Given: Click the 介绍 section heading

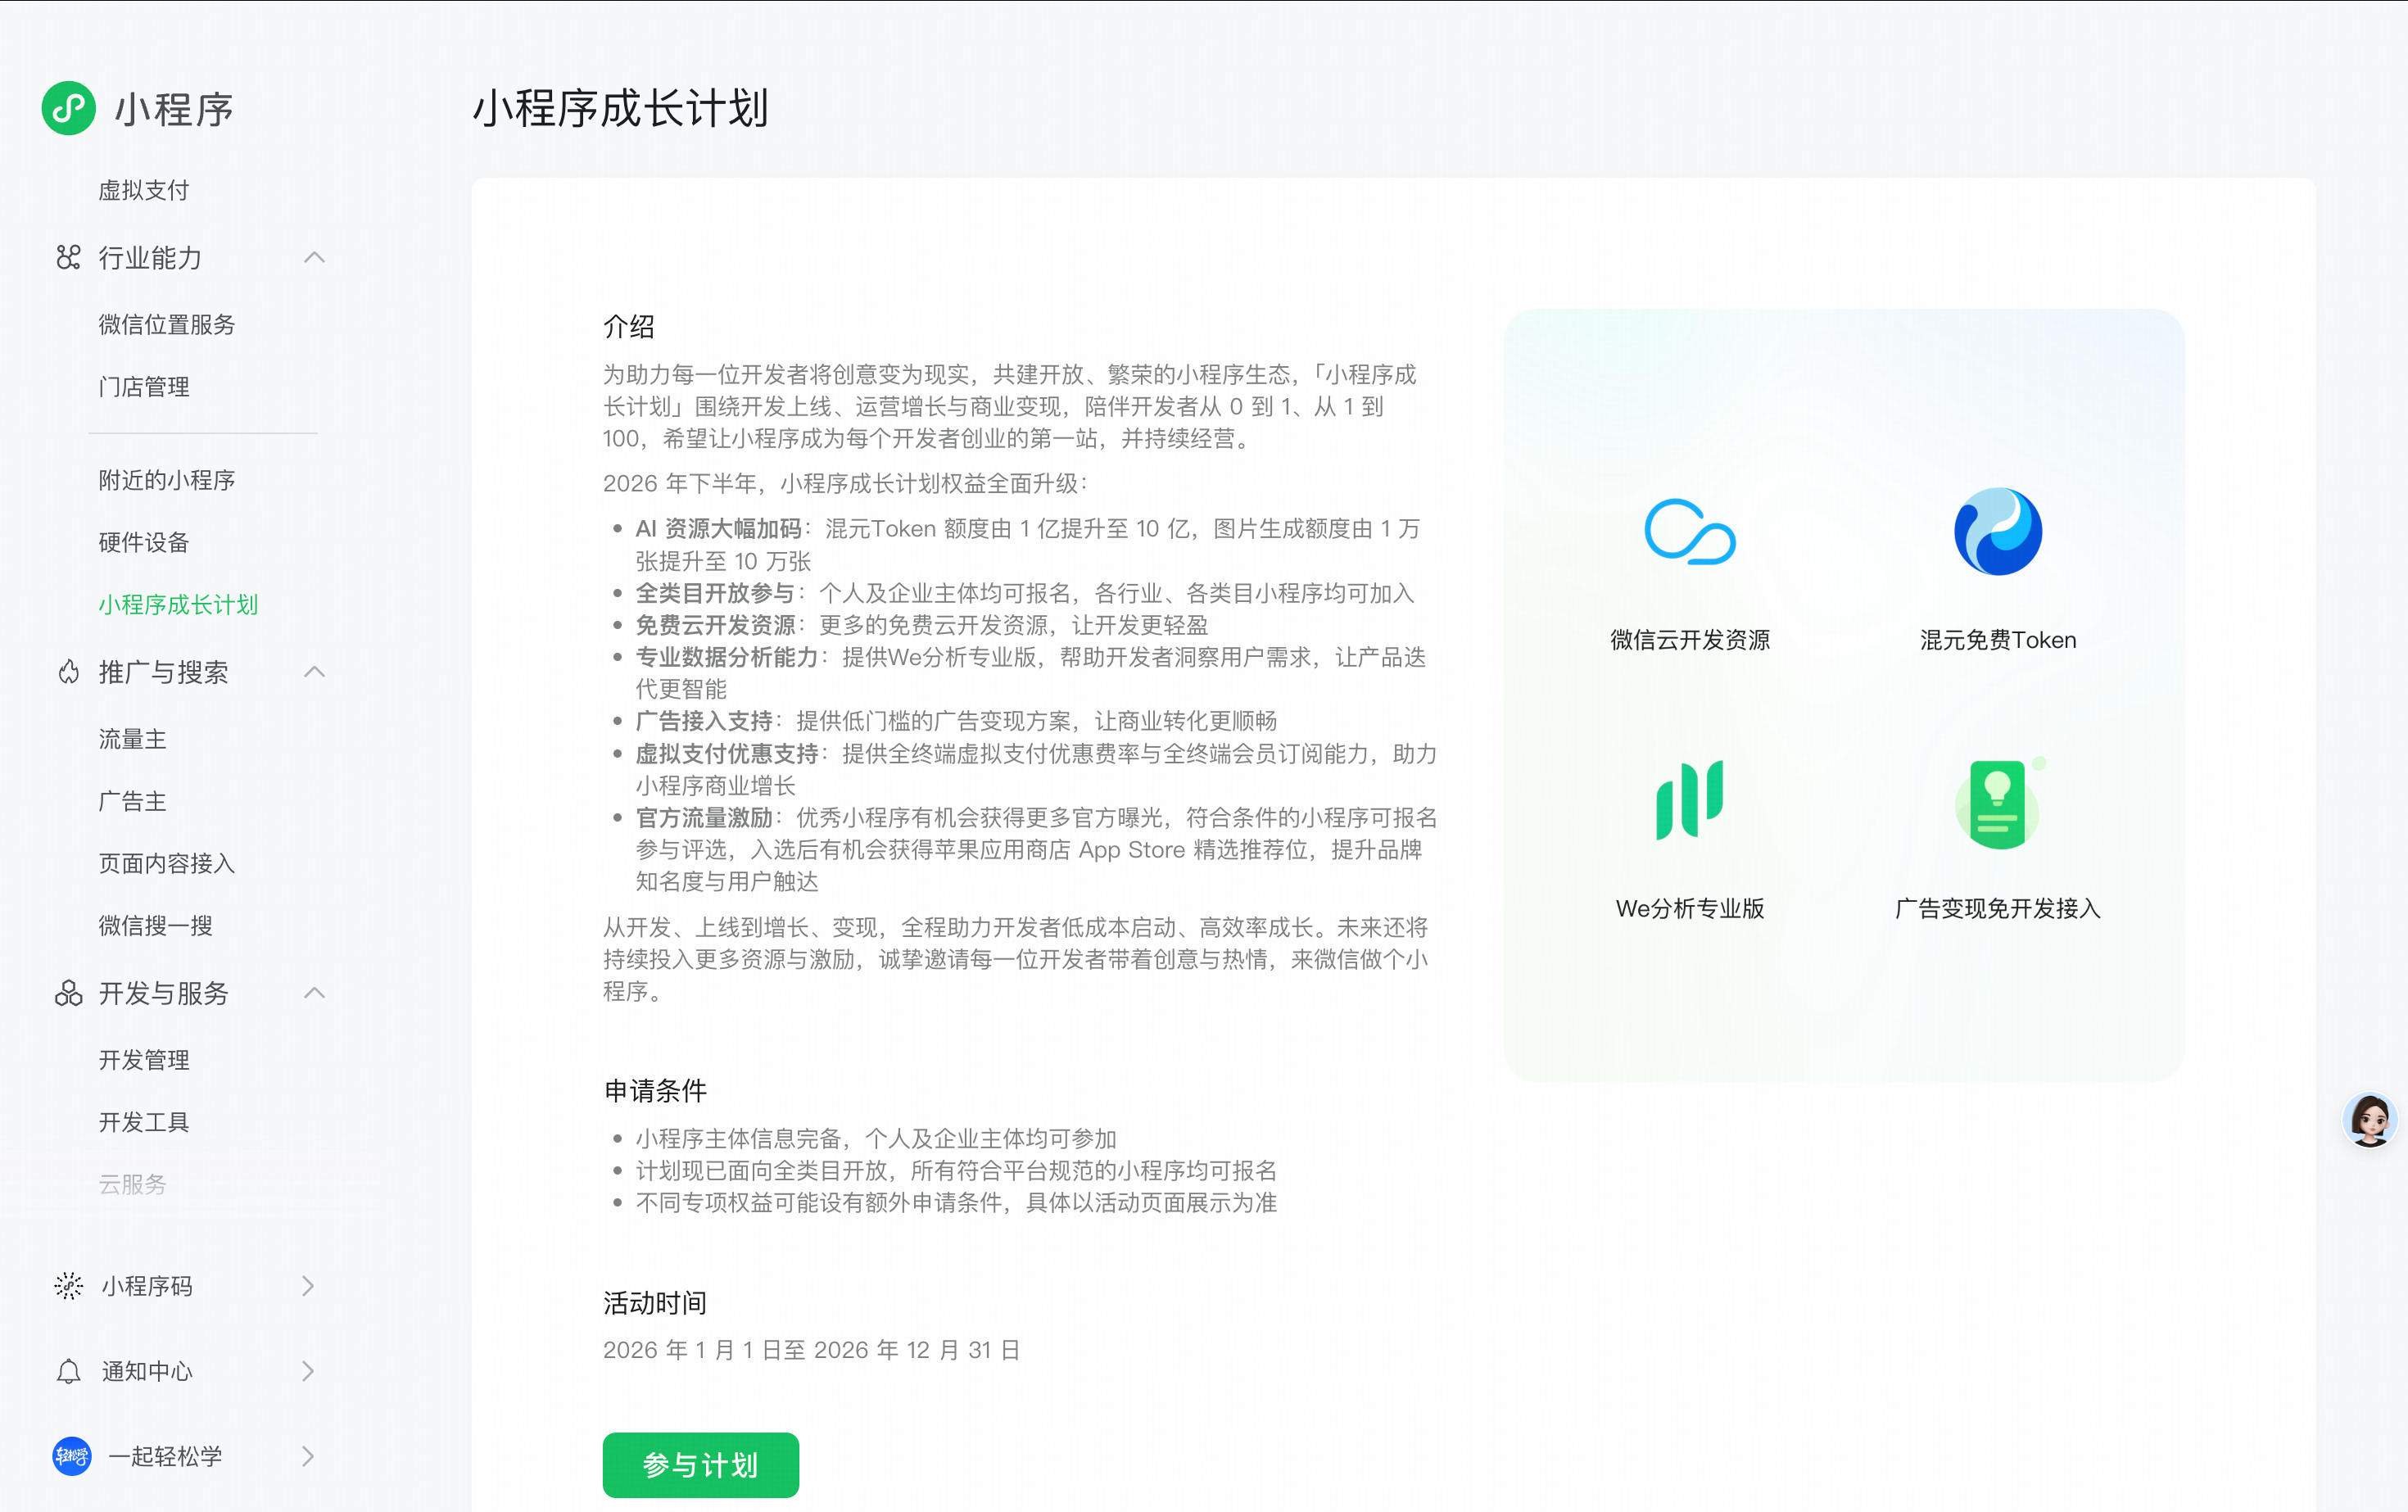Looking at the screenshot, I should pyautogui.click(x=629, y=326).
